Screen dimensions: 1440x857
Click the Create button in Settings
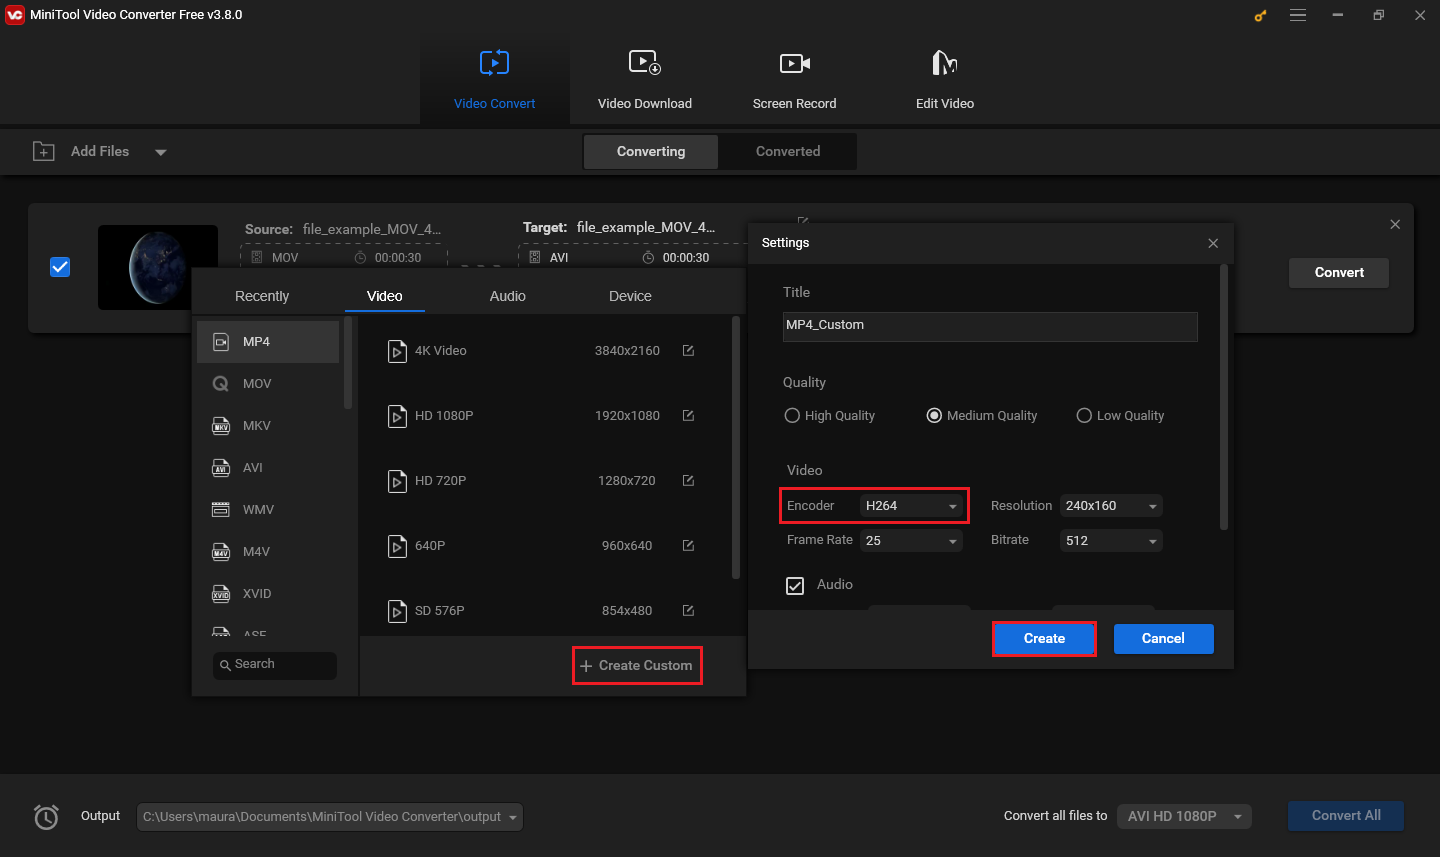[x=1044, y=639]
